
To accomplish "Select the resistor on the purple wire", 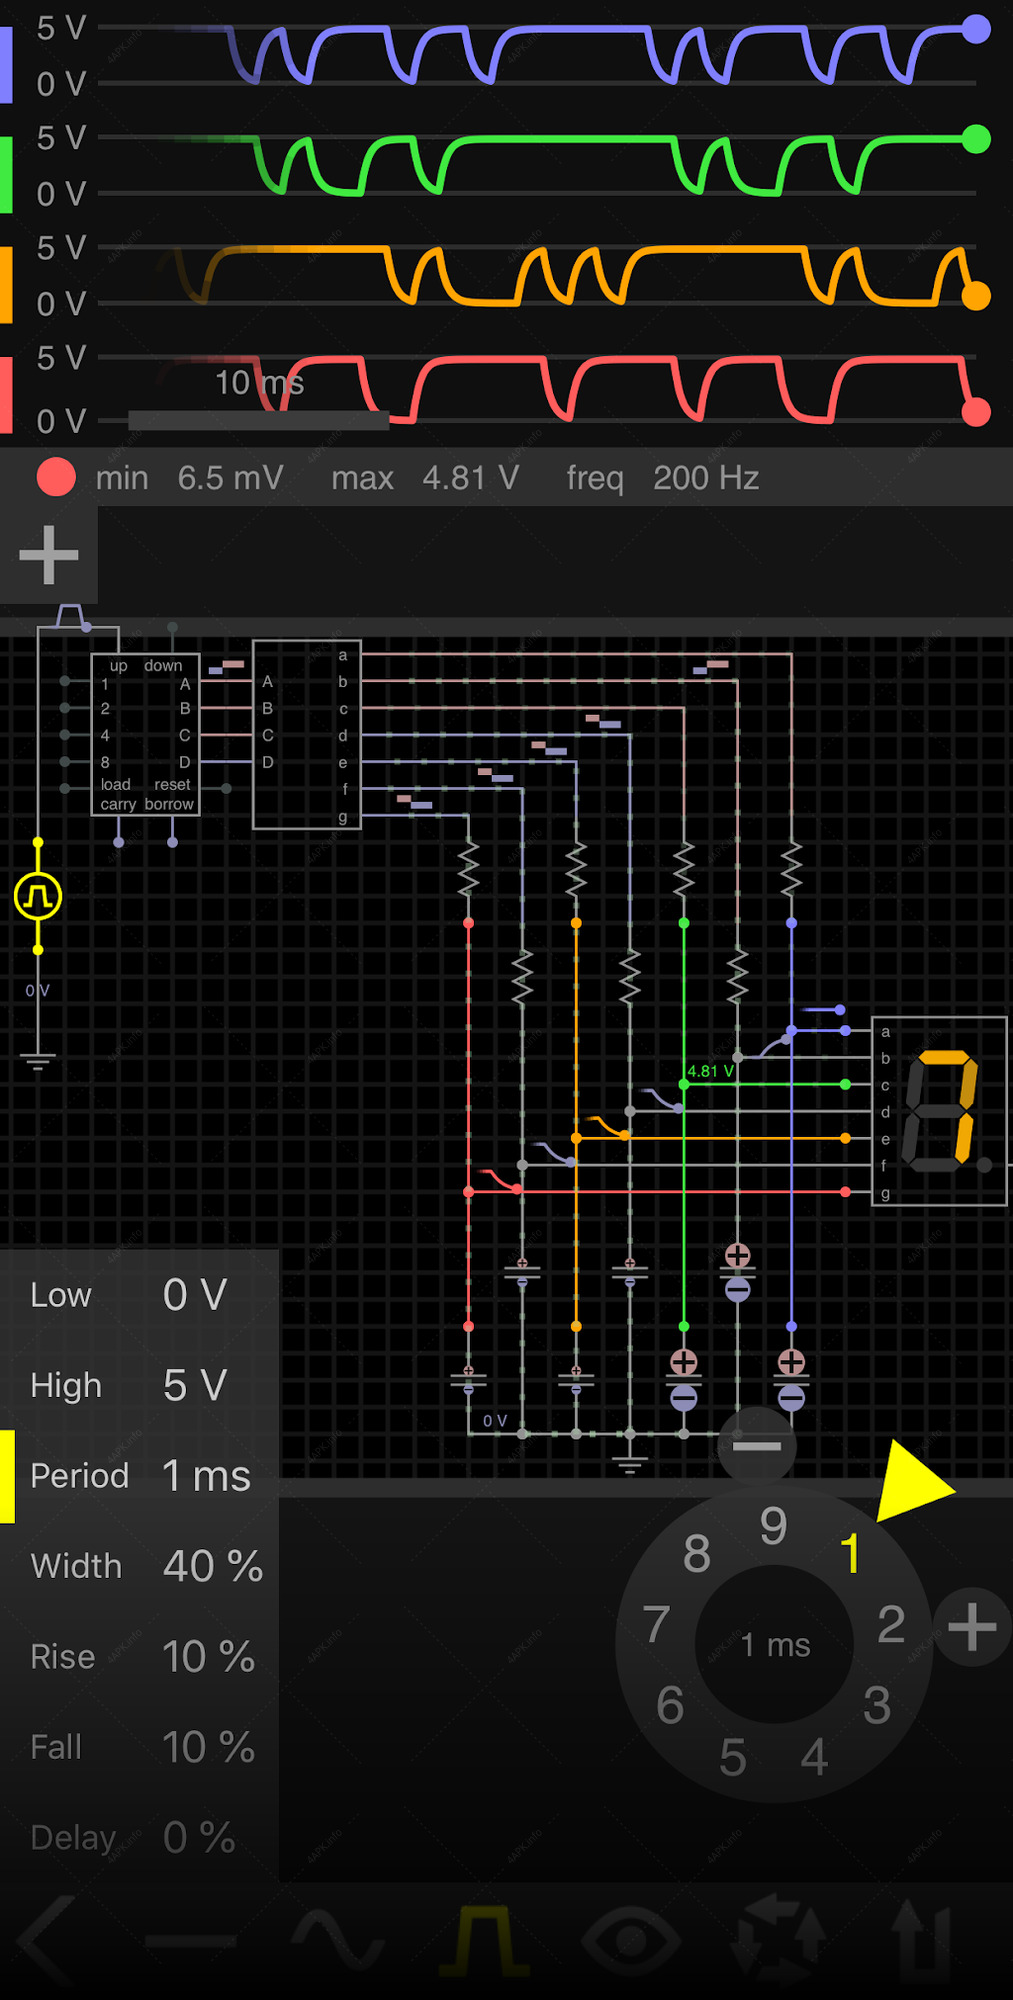I will coord(791,869).
